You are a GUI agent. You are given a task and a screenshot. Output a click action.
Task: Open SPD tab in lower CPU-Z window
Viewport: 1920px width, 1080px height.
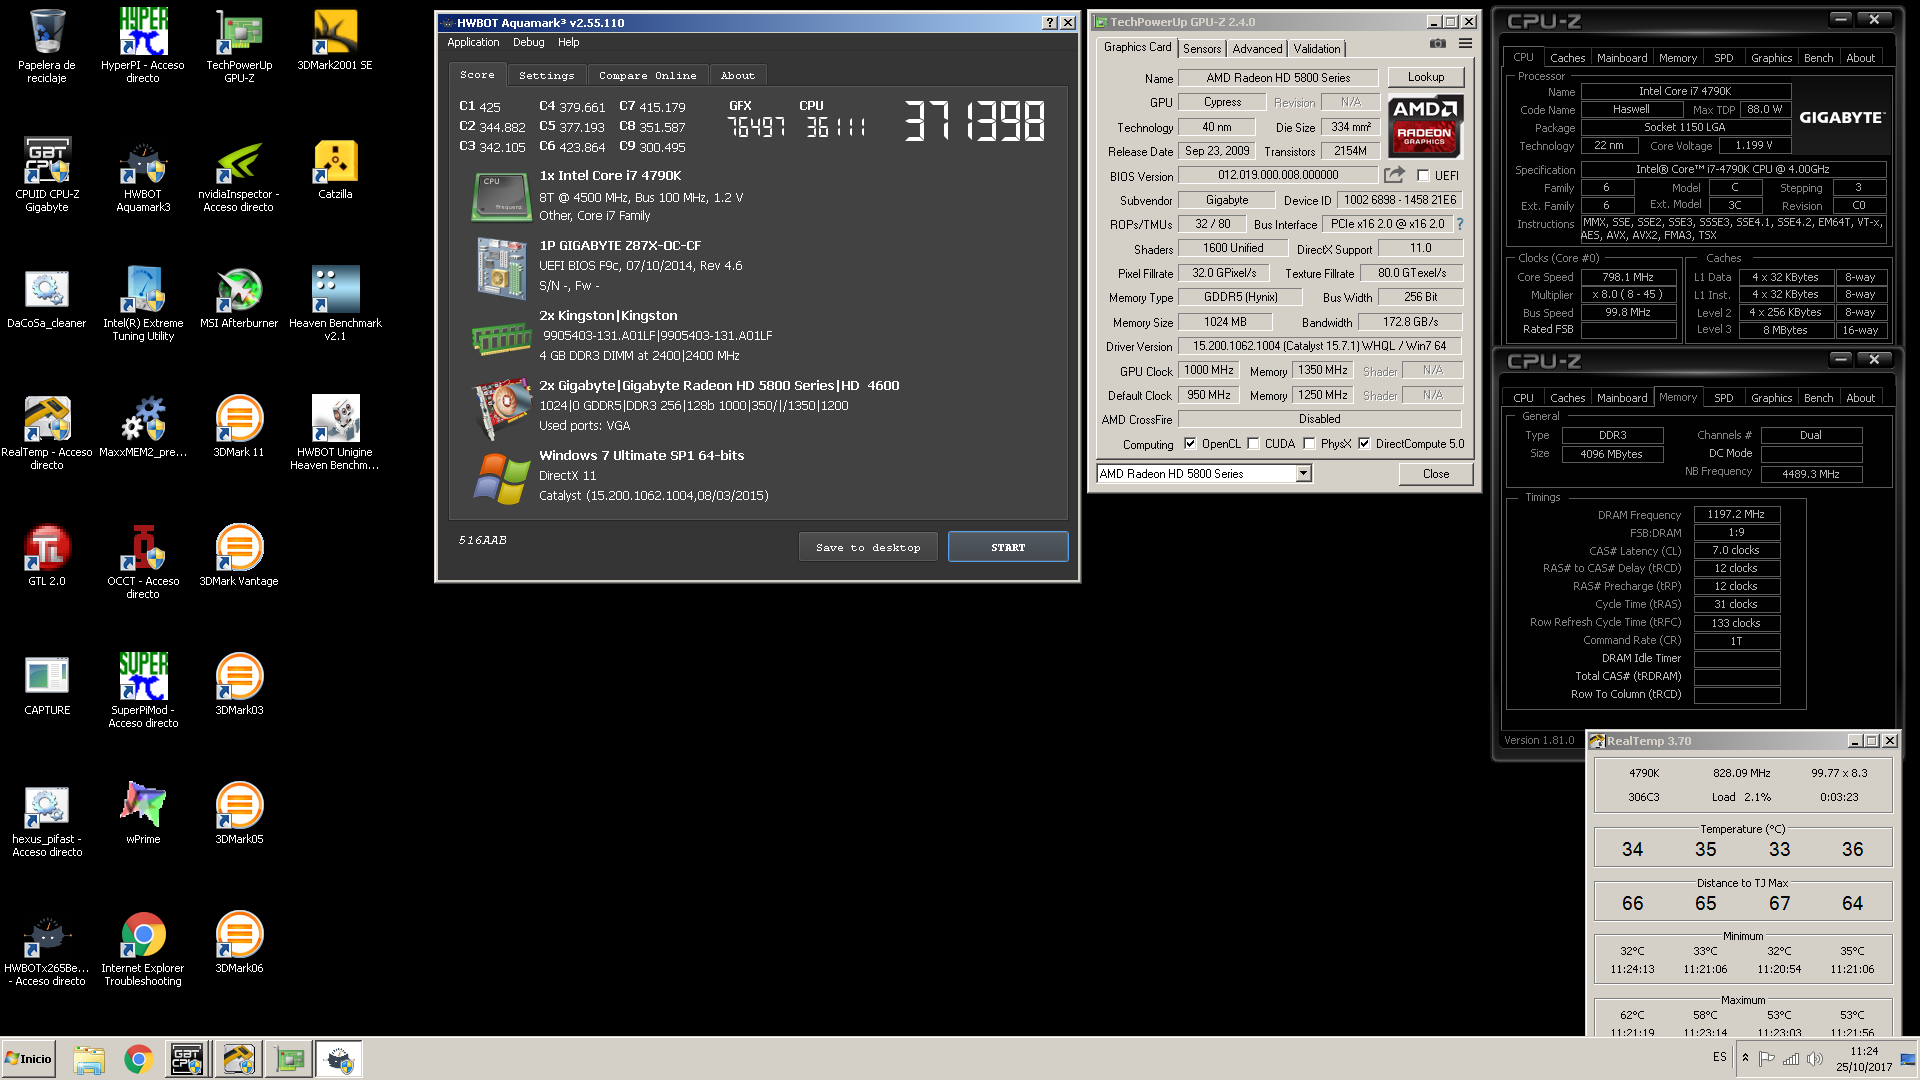coord(1724,398)
